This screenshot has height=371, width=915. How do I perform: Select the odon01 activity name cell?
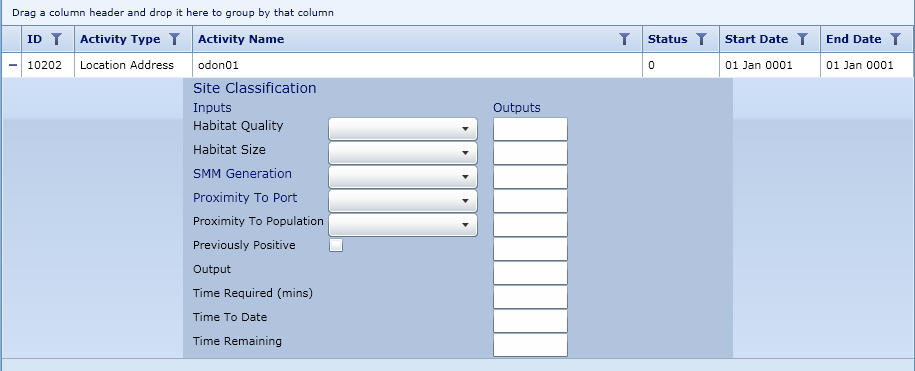click(417, 65)
